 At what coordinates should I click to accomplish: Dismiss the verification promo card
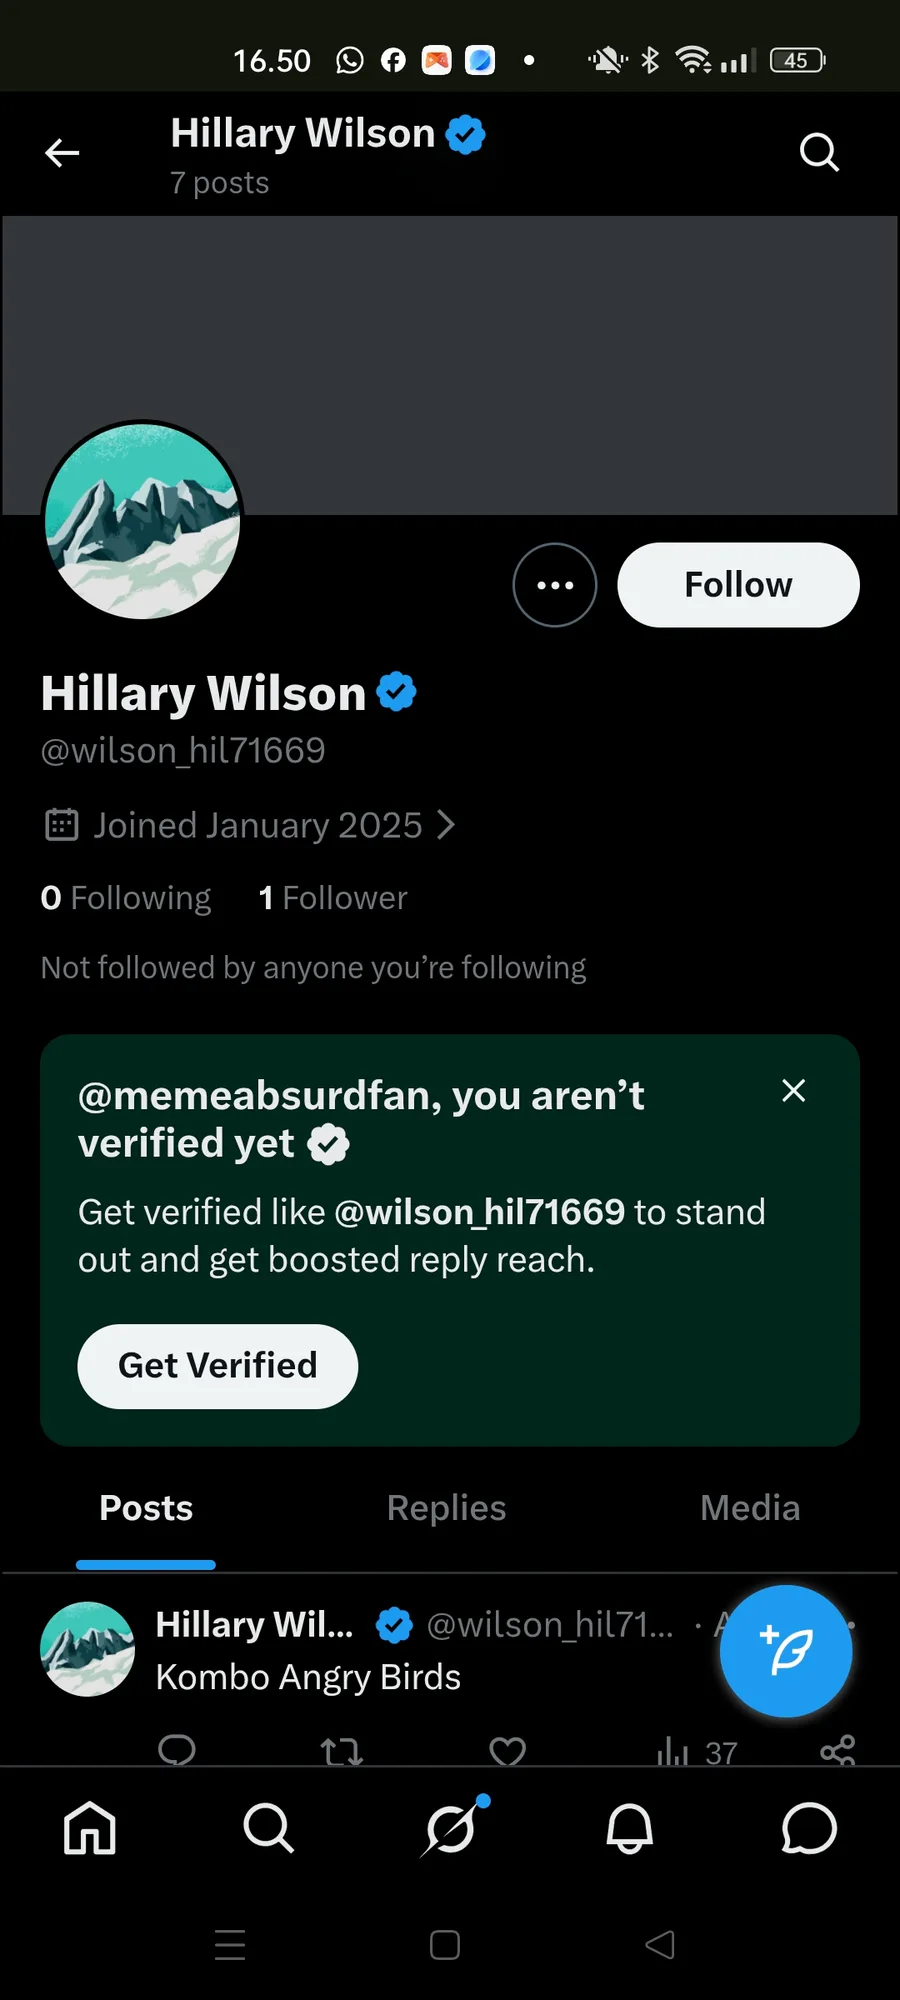point(794,1090)
